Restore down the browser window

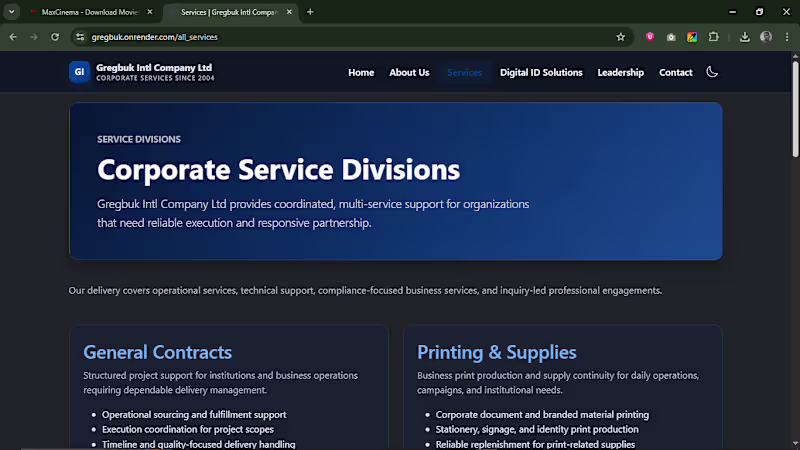(760, 12)
